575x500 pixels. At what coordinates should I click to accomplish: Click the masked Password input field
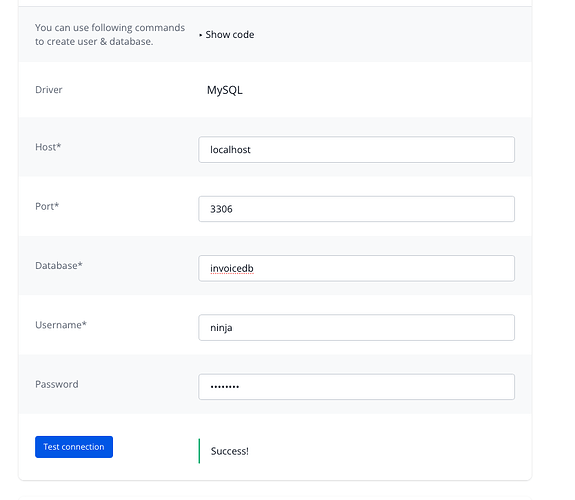click(356, 387)
